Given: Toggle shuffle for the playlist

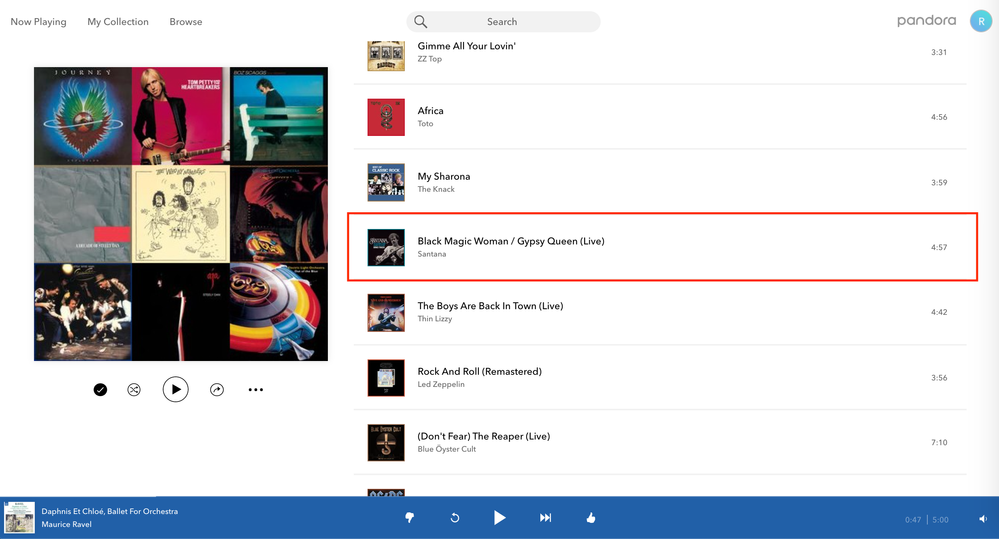Looking at the screenshot, I should point(134,390).
